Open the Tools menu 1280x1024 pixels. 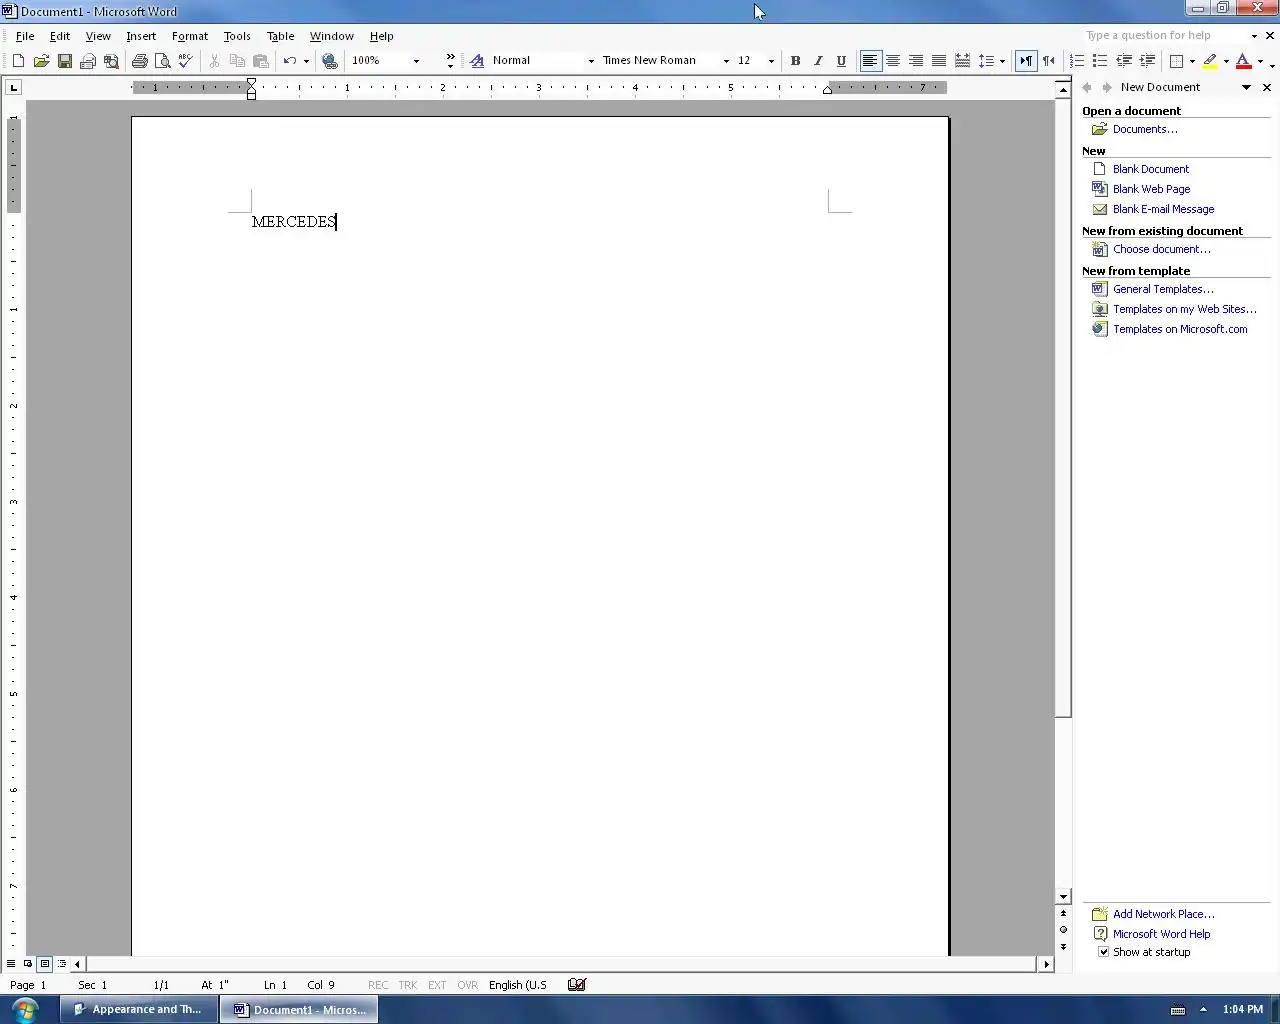237,36
